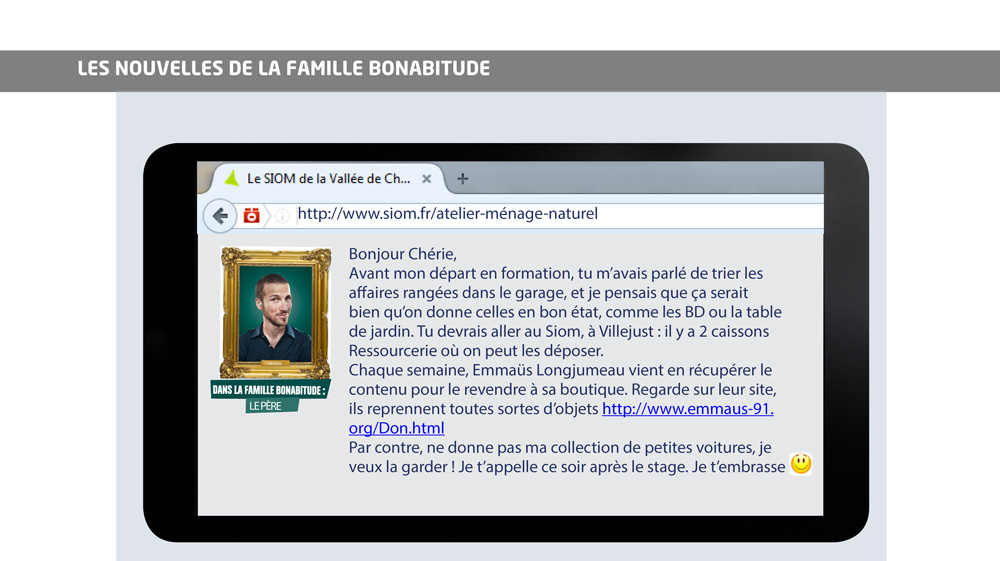
Task: Click the yellow smiley emoji ending the message
Action: tap(801, 464)
